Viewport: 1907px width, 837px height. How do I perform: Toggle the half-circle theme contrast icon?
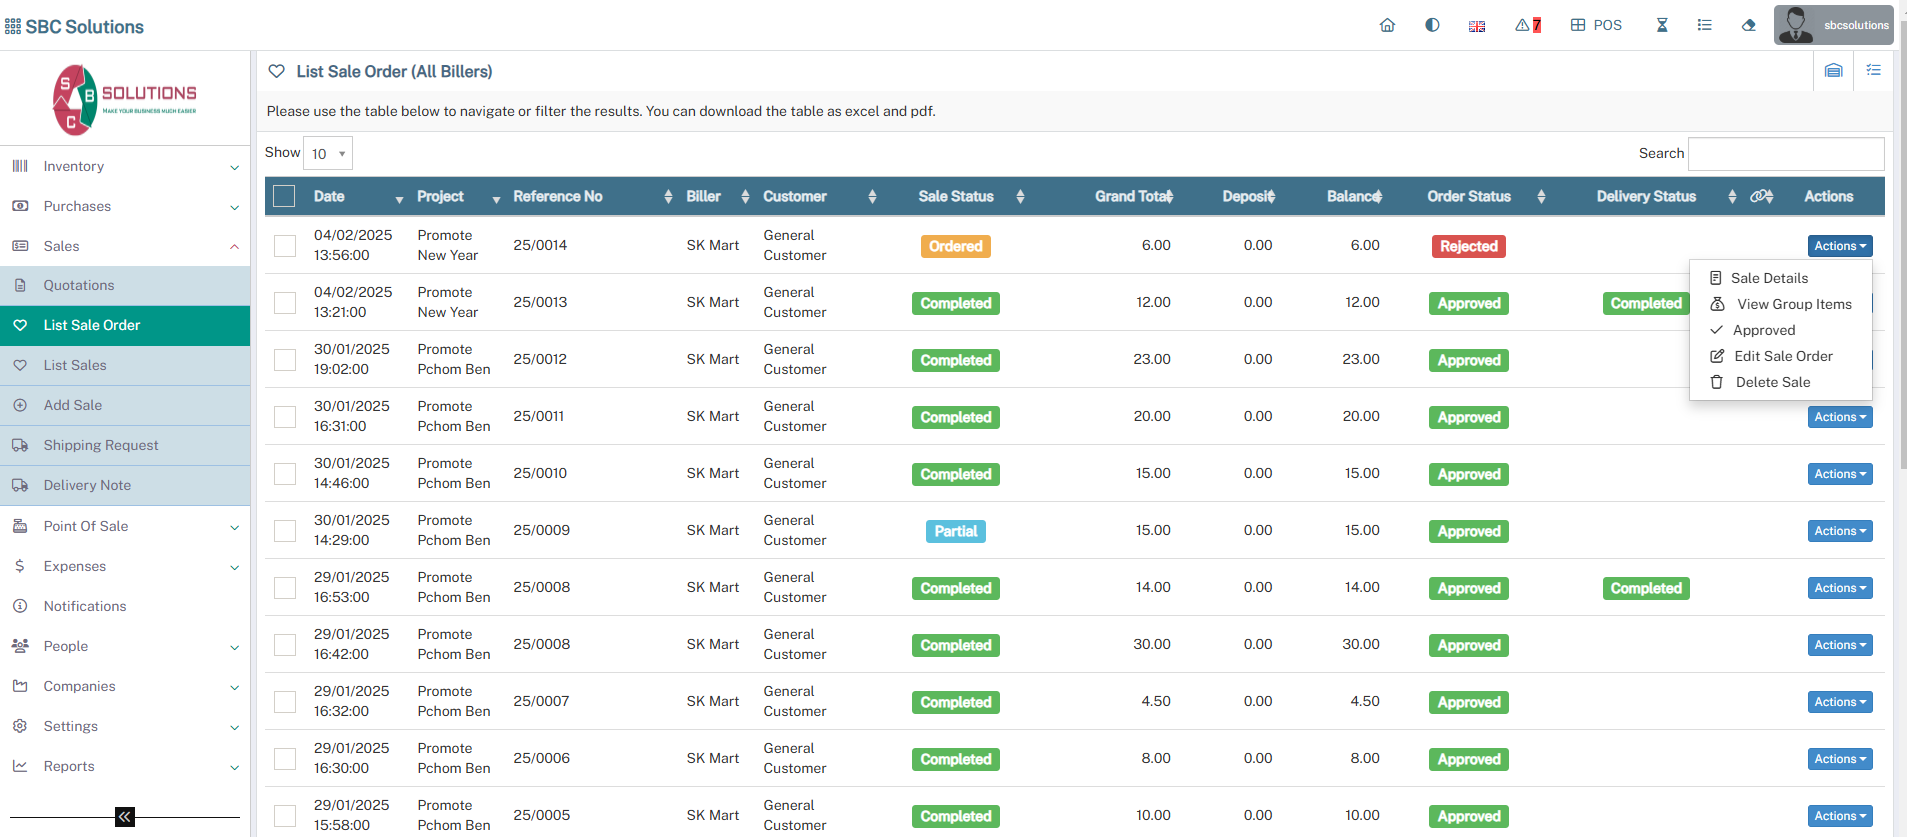pos(1432,25)
